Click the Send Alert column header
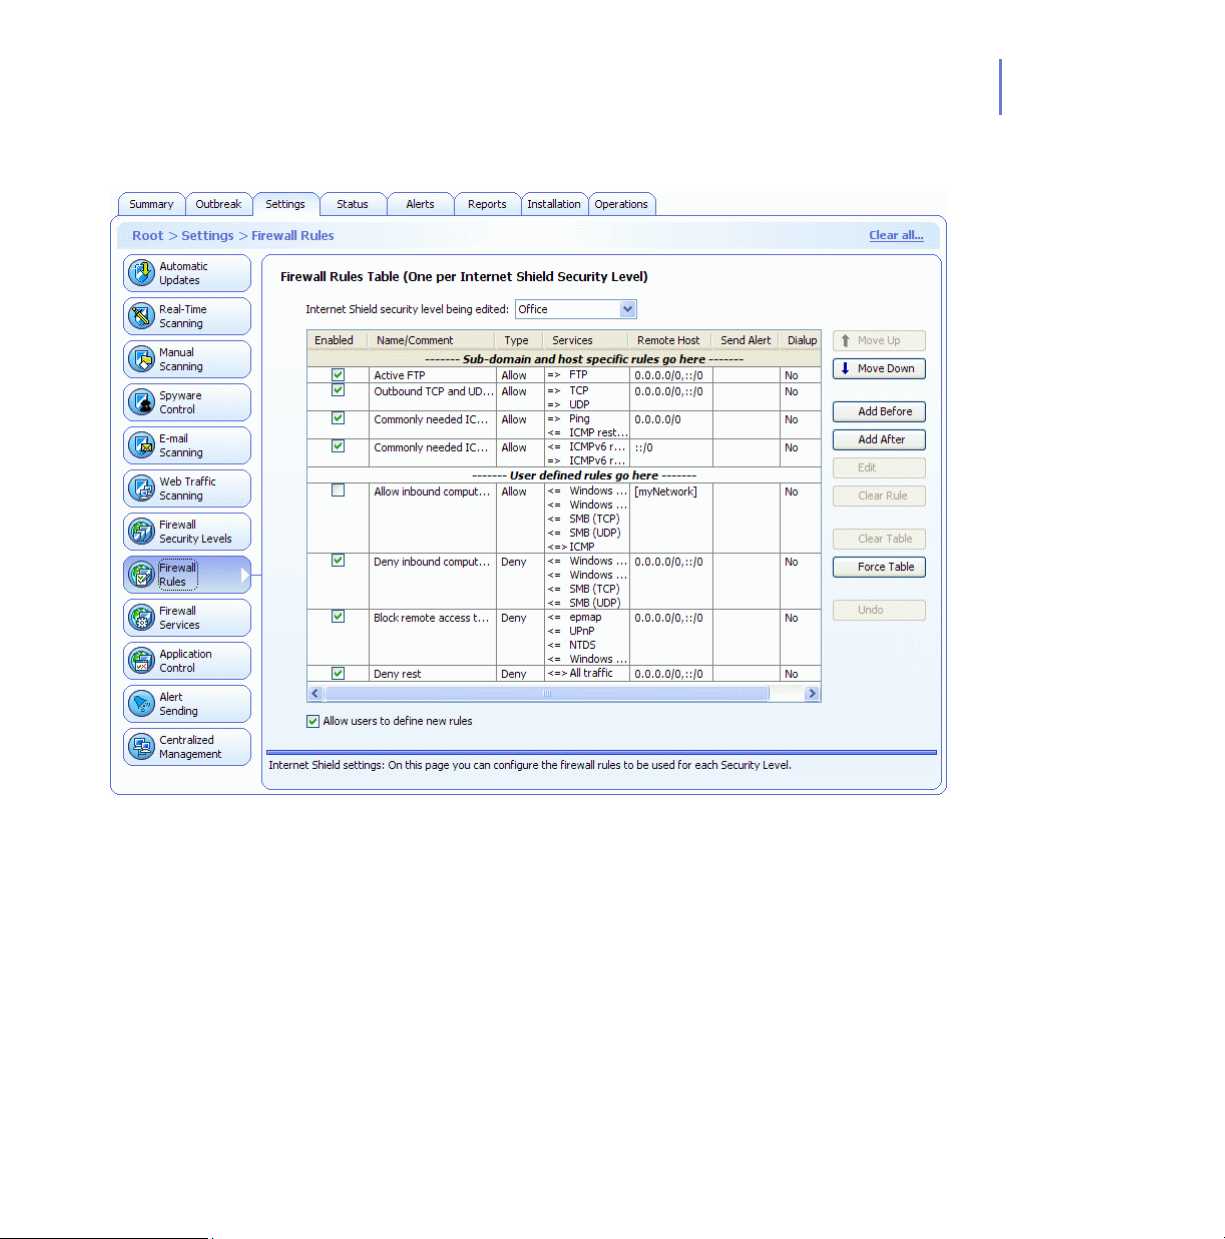 point(746,340)
